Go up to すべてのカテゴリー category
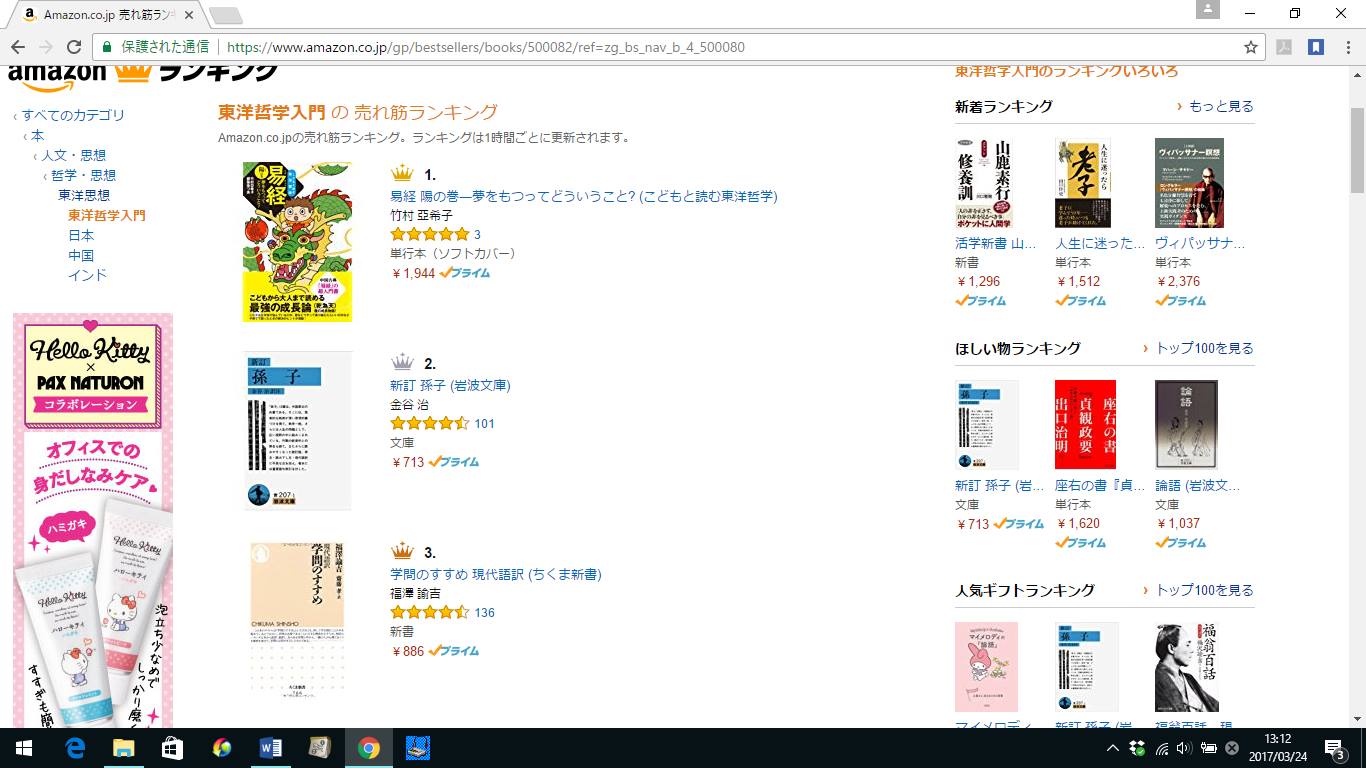 point(74,115)
